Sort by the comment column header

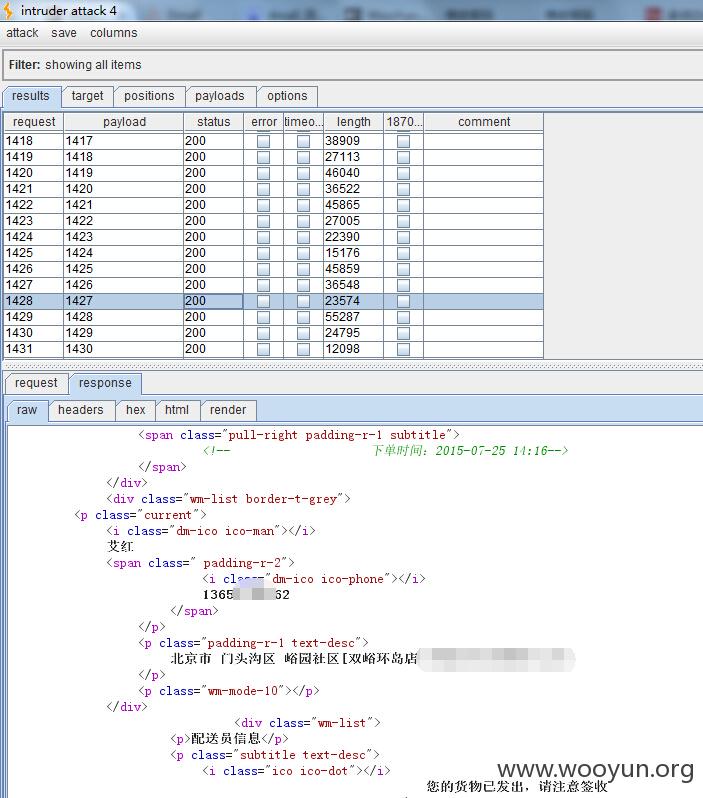(x=484, y=122)
